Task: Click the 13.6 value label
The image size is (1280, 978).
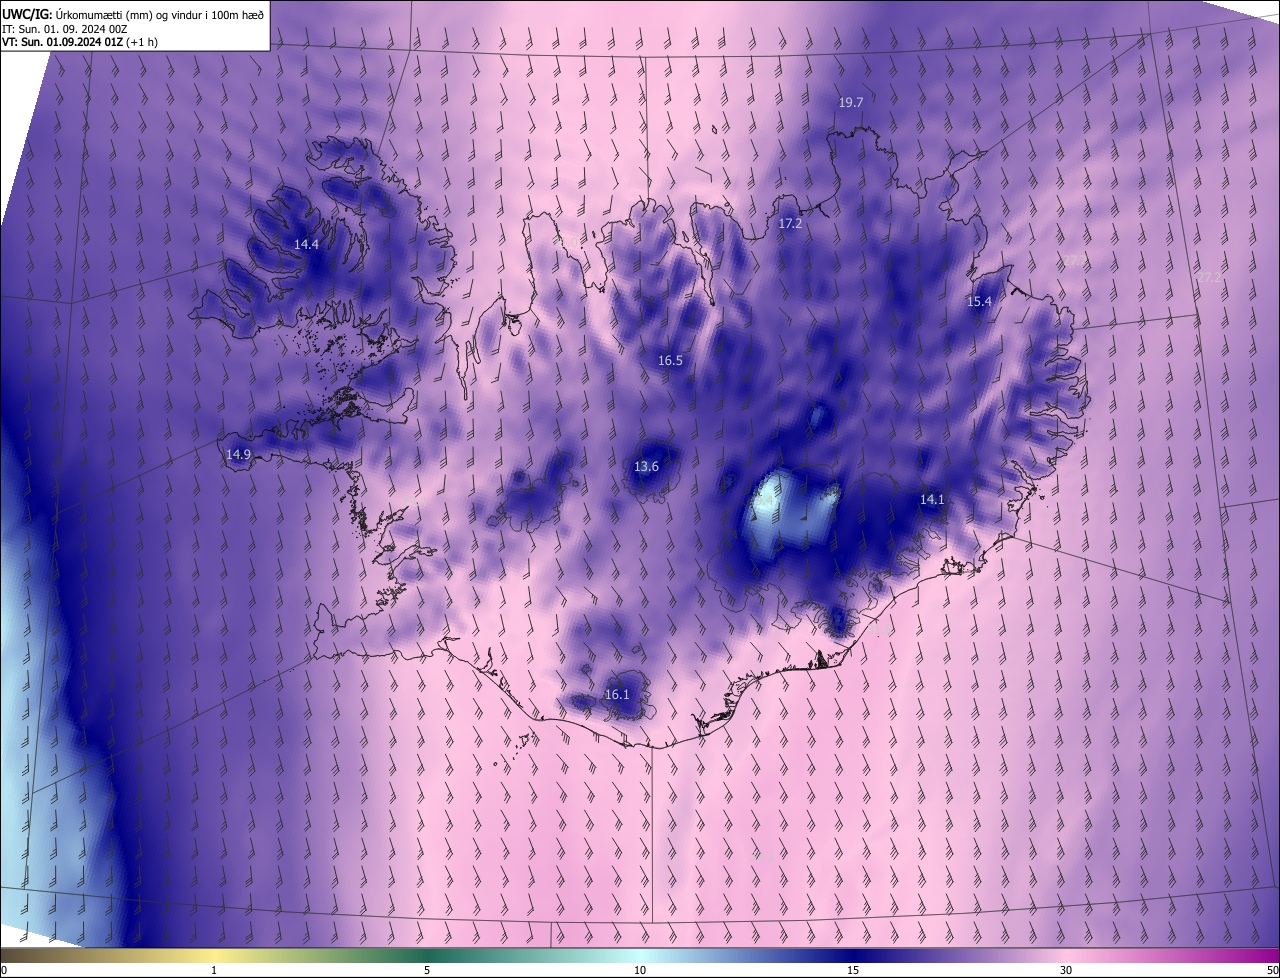Action: click(x=647, y=466)
